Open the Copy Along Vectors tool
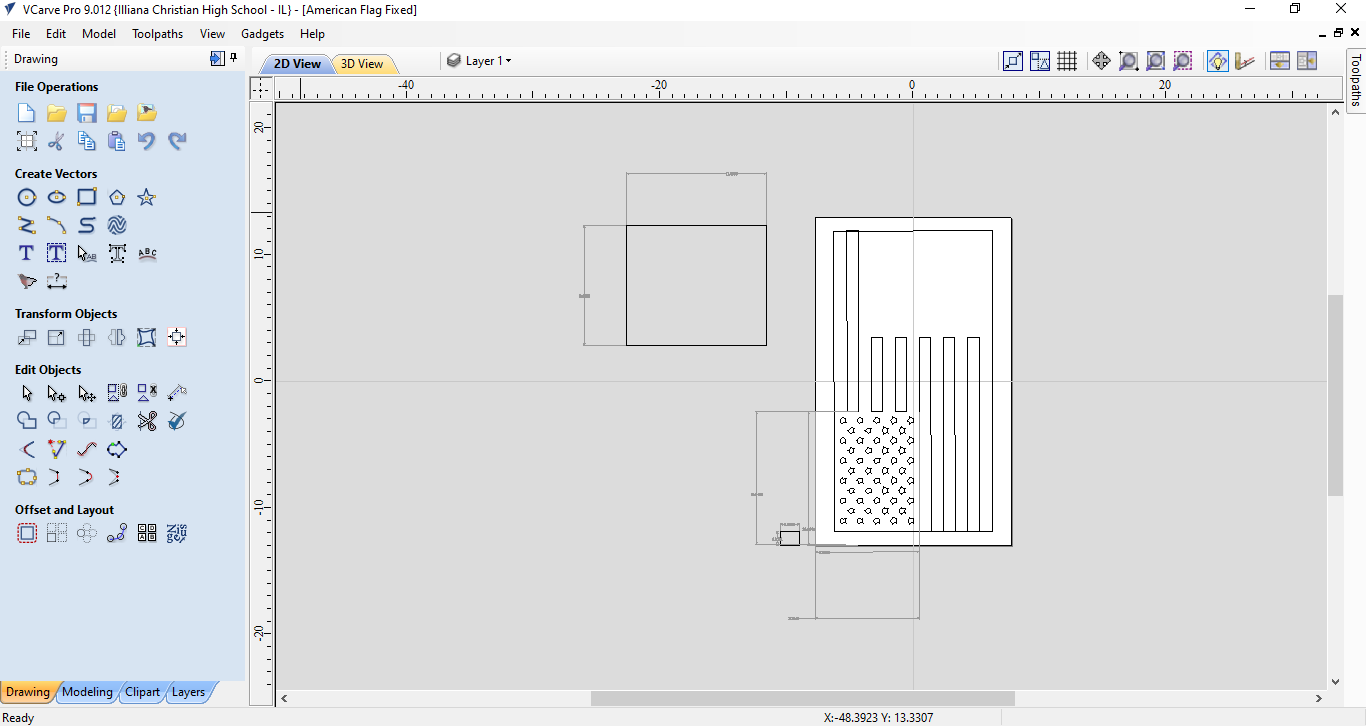 [117, 533]
